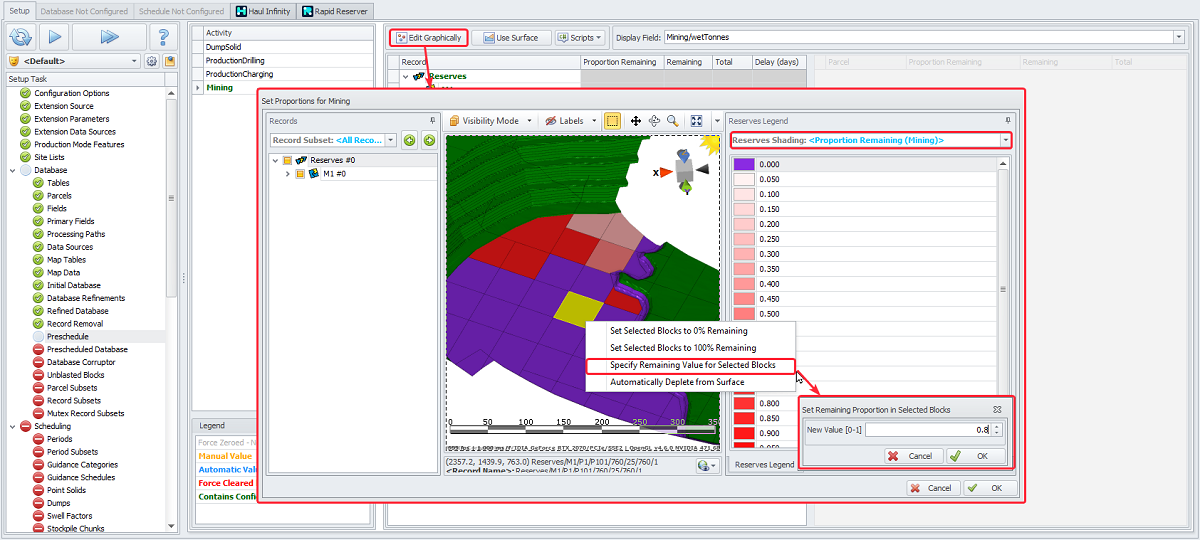Click the refresh setup icon

(22, 37)
